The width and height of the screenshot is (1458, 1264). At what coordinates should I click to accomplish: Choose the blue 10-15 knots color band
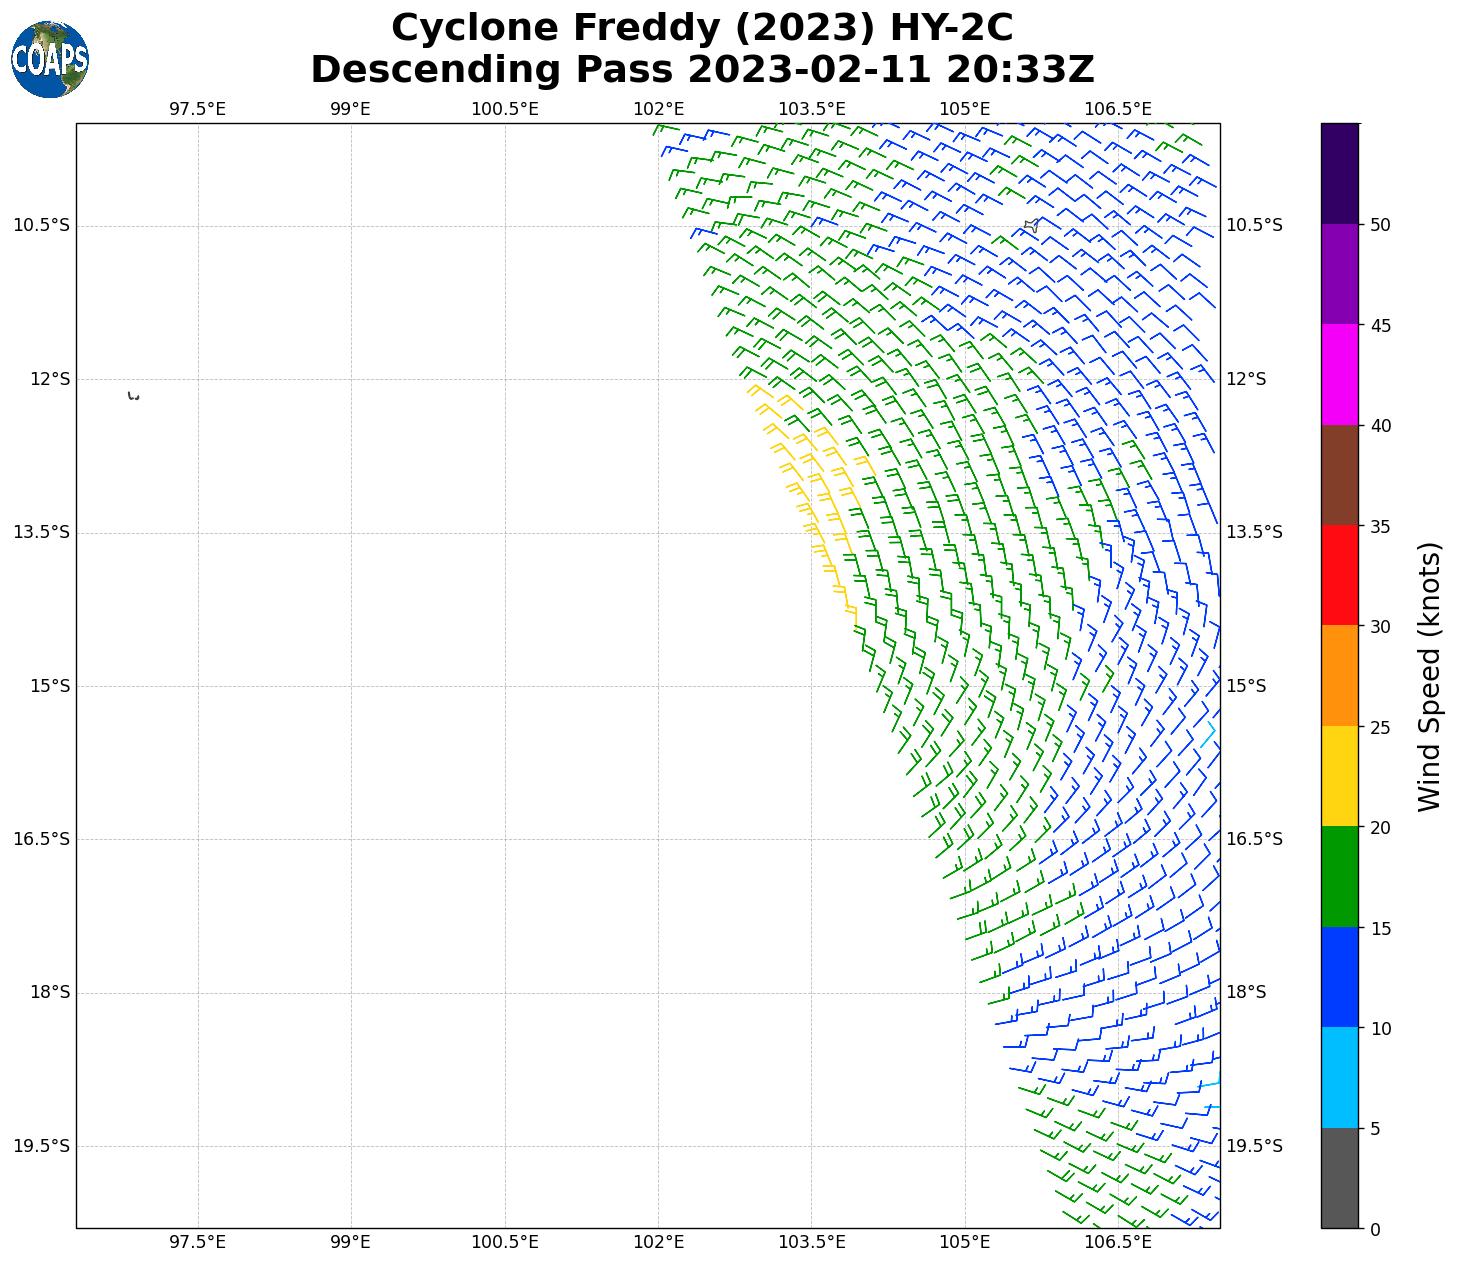coord(1339,977)
